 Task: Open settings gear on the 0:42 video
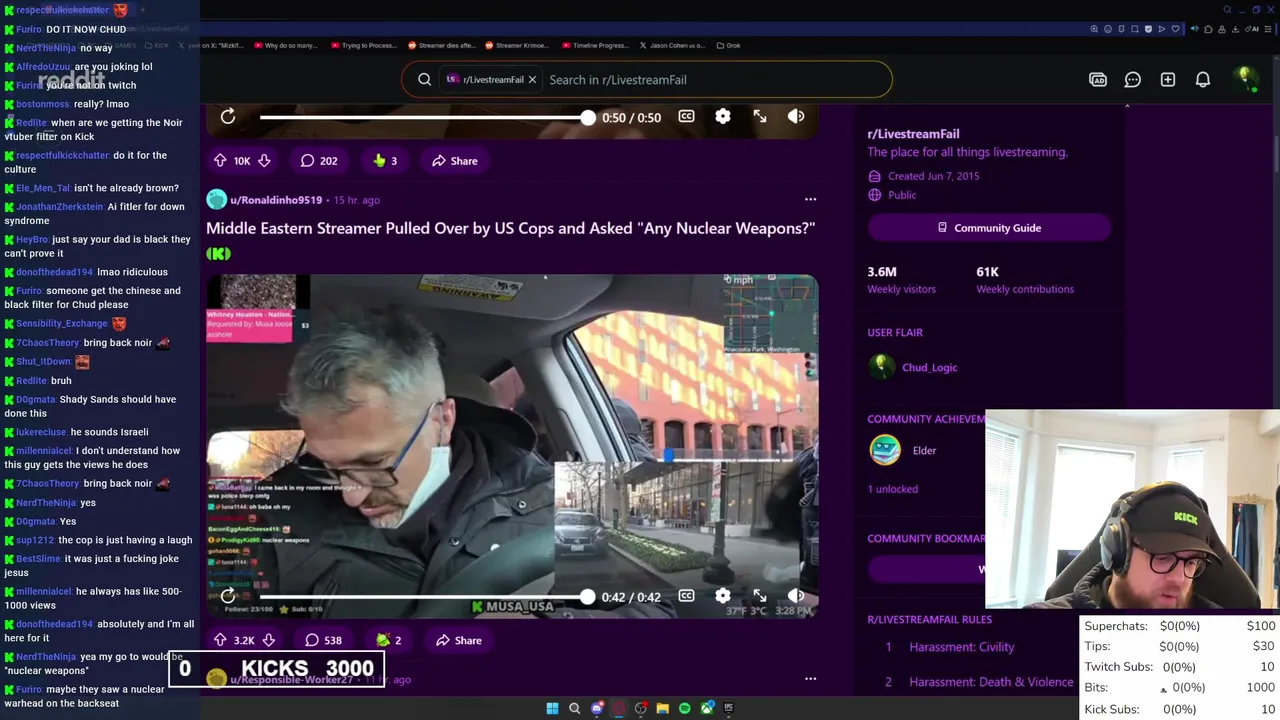723,596
